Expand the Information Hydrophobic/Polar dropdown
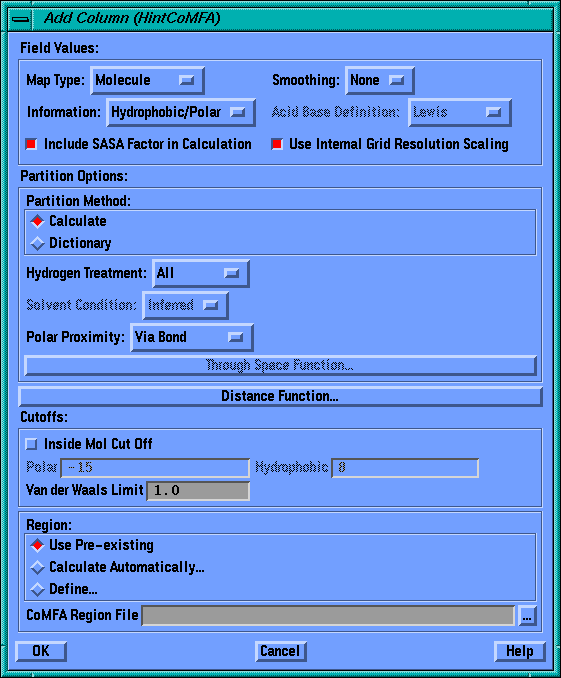 (x=181, y=112)
